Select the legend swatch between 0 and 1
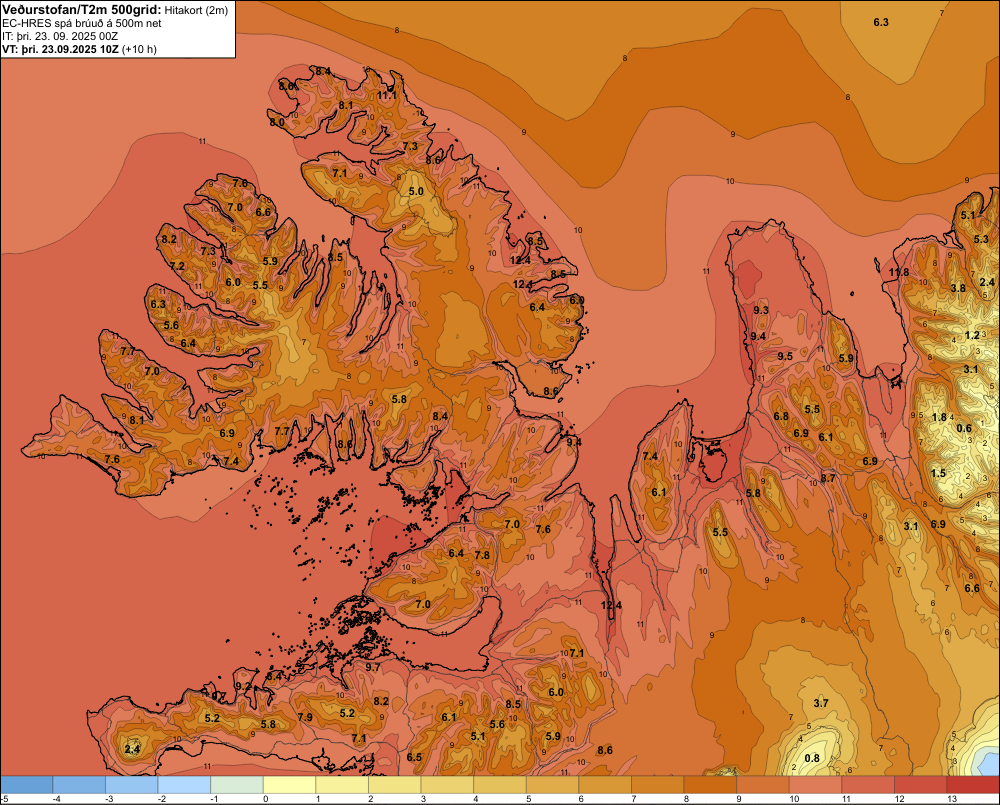 coord(290,785)
